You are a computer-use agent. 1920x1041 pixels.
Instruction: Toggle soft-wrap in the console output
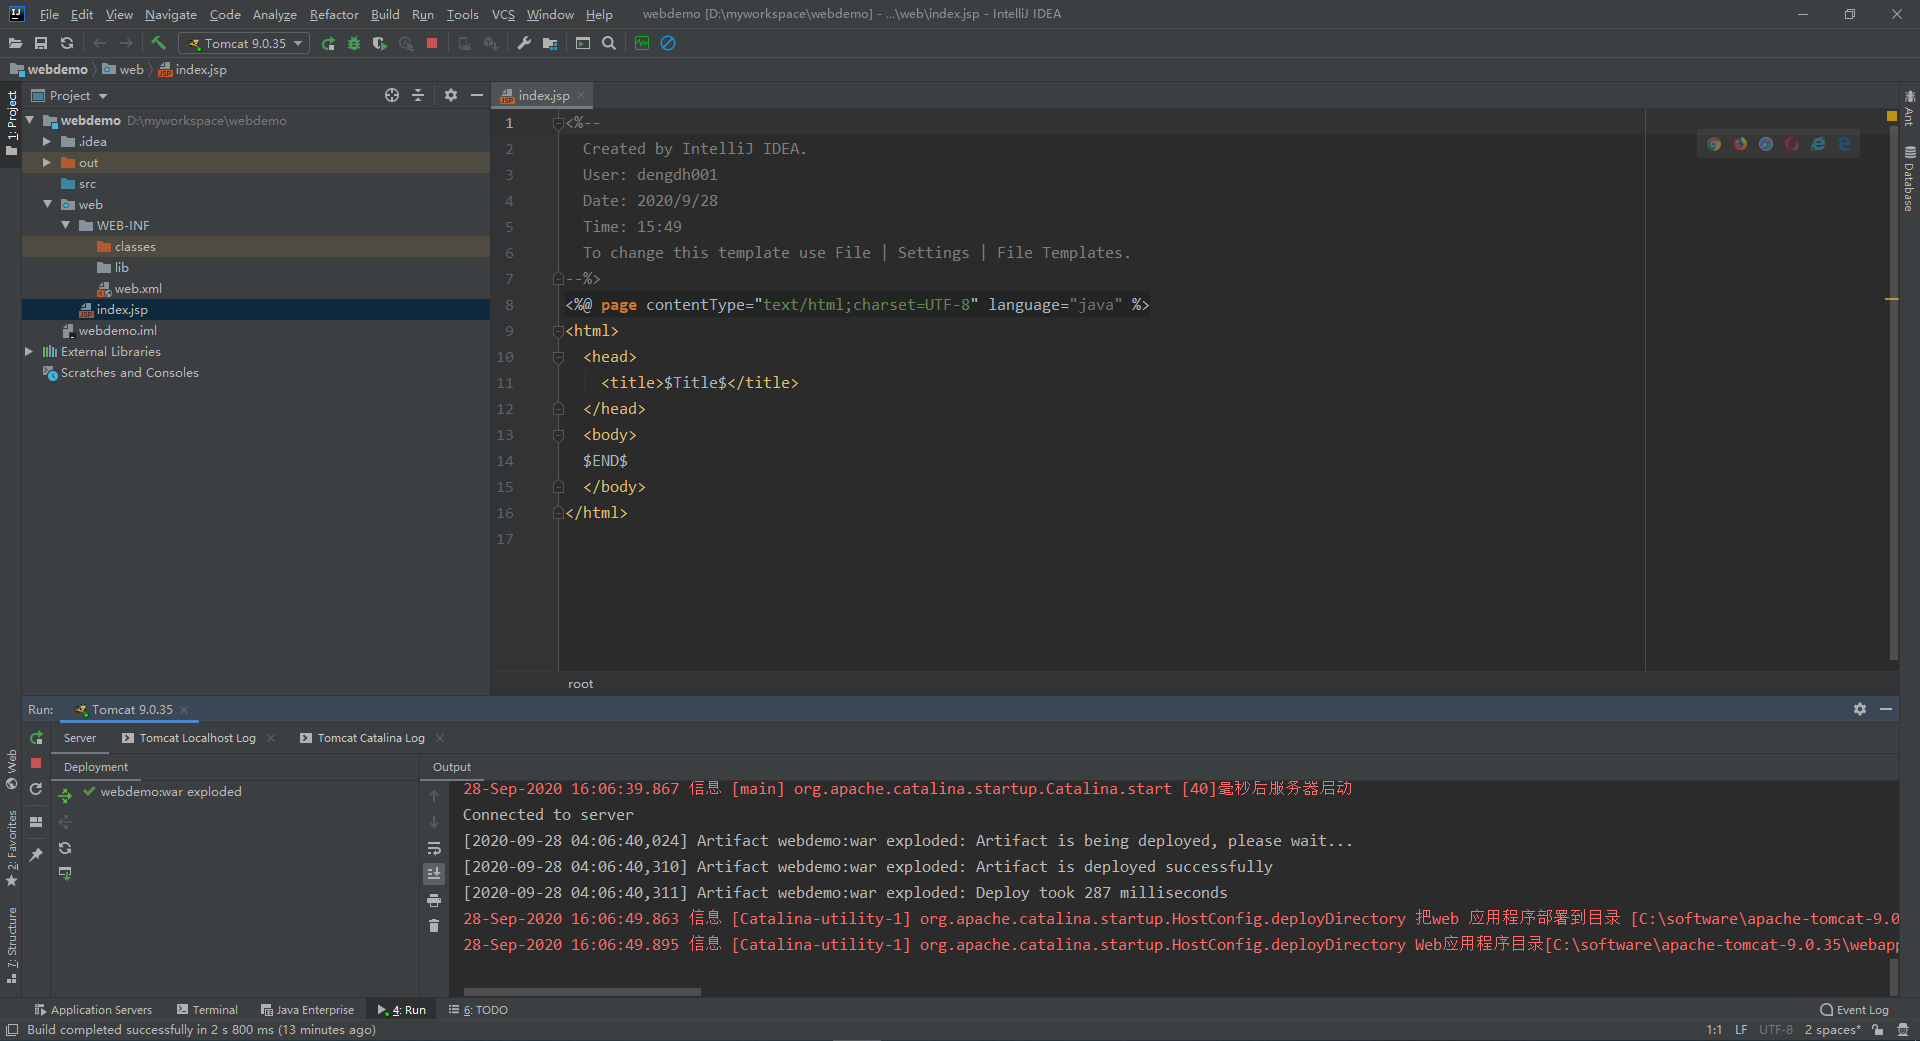click(x=434, y=848)
